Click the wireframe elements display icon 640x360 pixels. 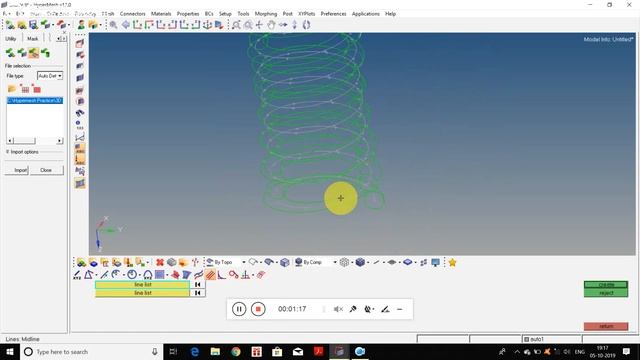point(344,262)
